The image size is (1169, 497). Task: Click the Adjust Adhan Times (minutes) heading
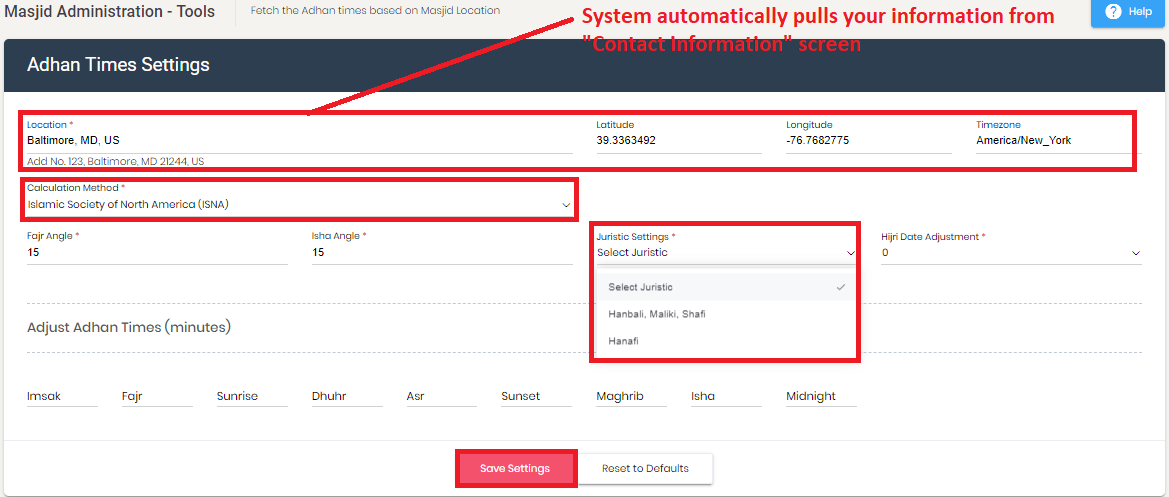129,327
